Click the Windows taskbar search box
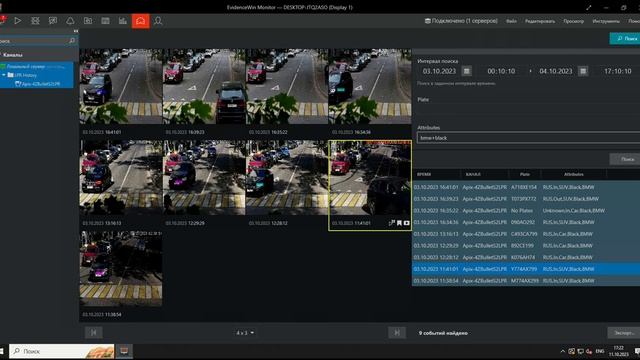This screenshot has width=640, height=360. [x=62, y=351]
